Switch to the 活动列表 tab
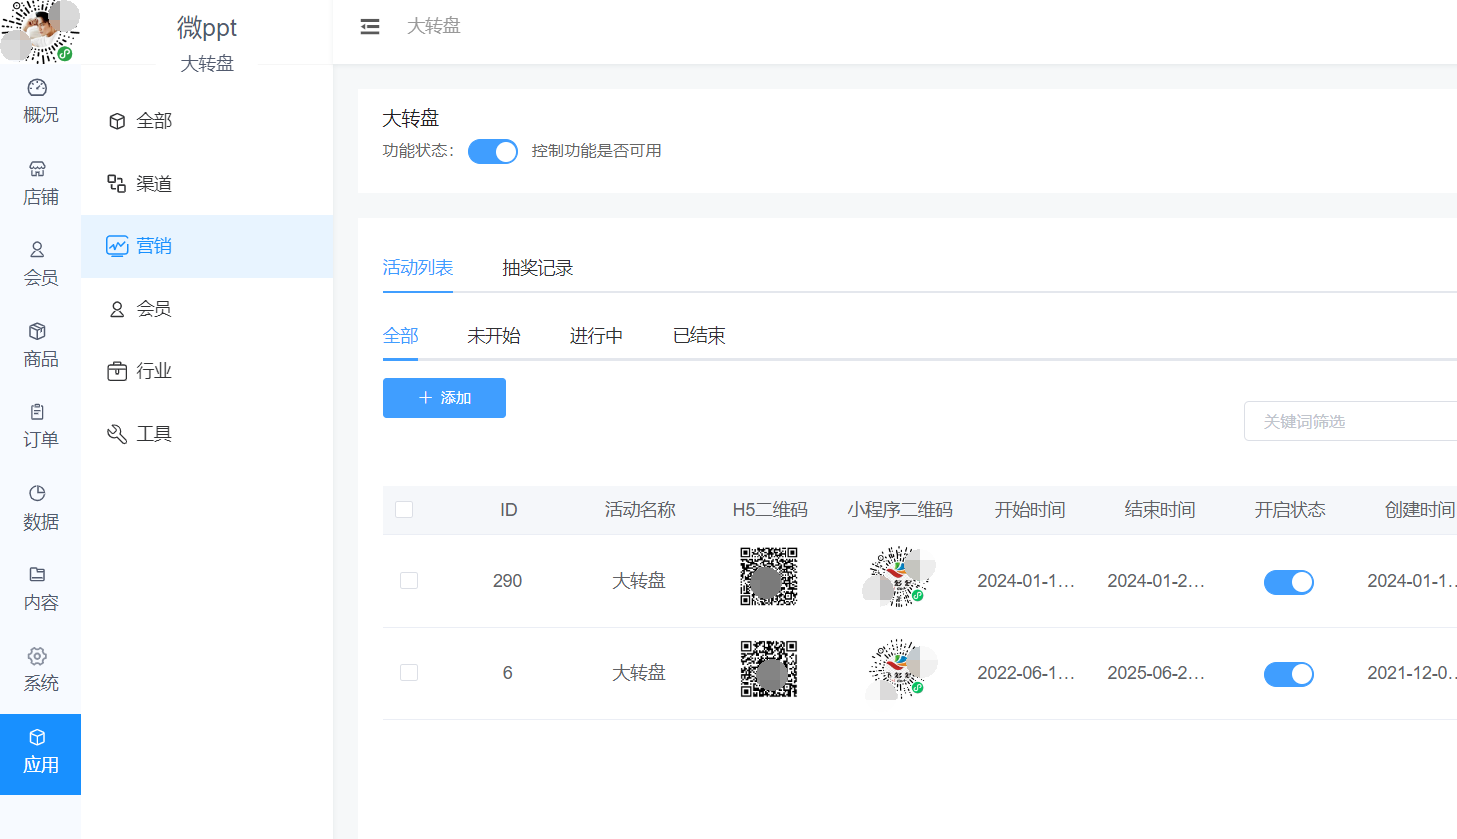 (418, 268)
